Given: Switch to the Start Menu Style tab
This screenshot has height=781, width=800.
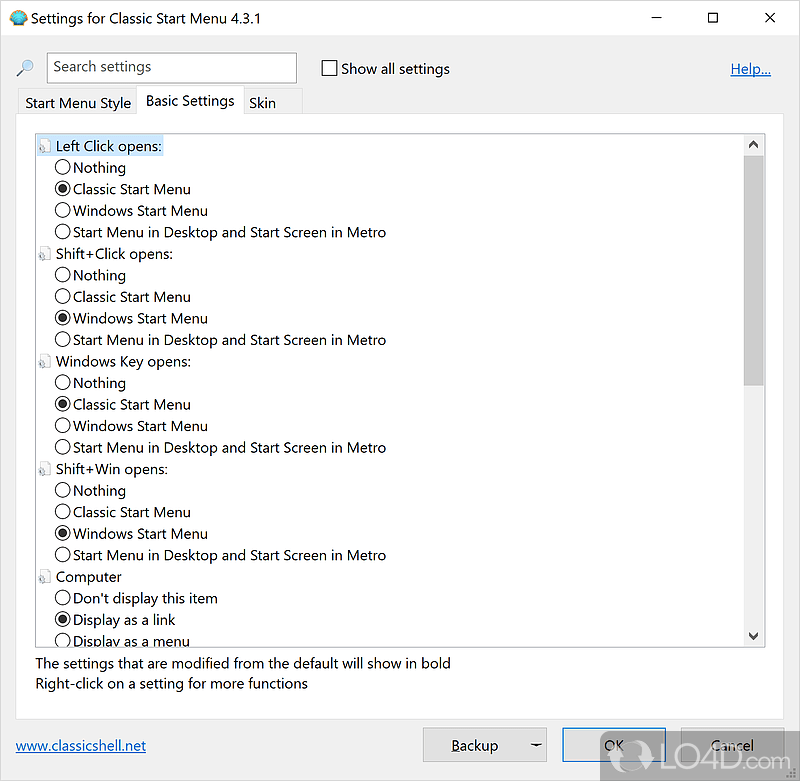Looking at the screenshot, I should (78, 103).
